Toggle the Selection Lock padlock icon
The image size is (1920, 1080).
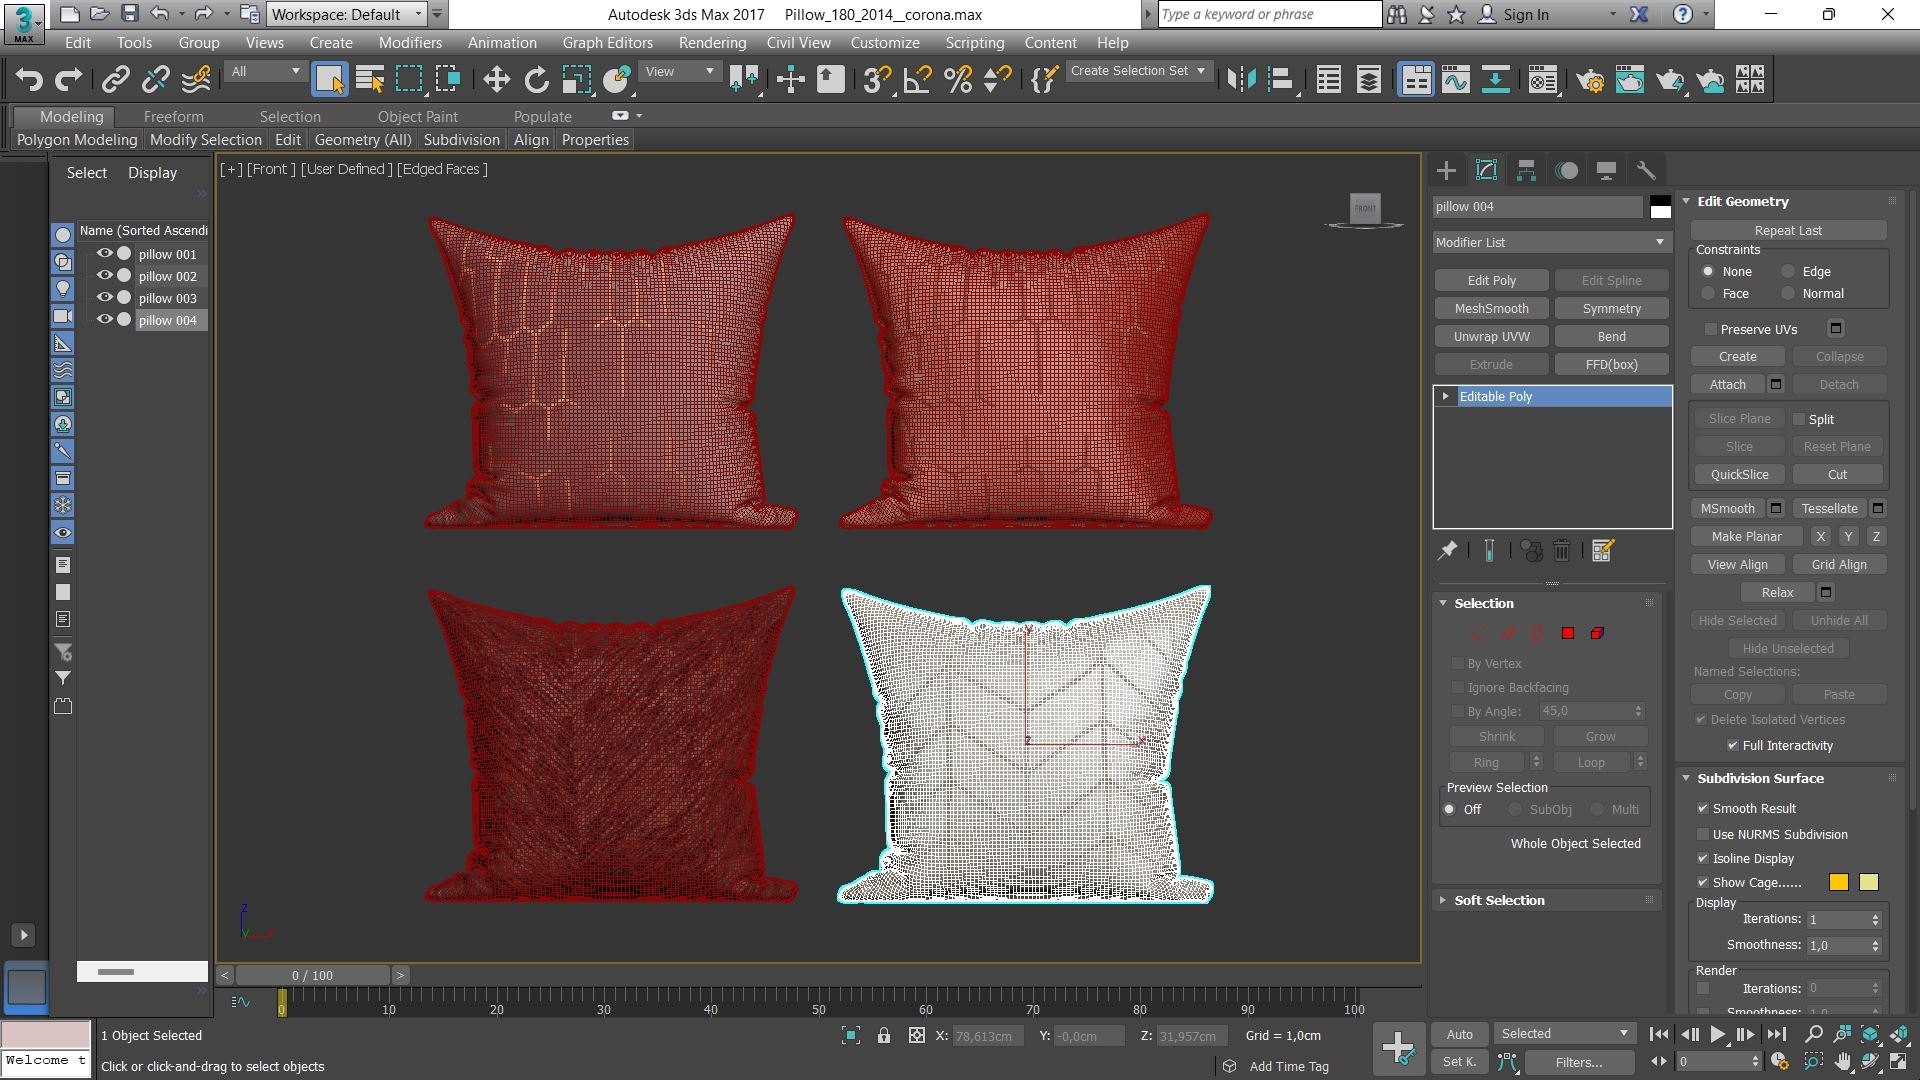click(x=884, y=1036)
